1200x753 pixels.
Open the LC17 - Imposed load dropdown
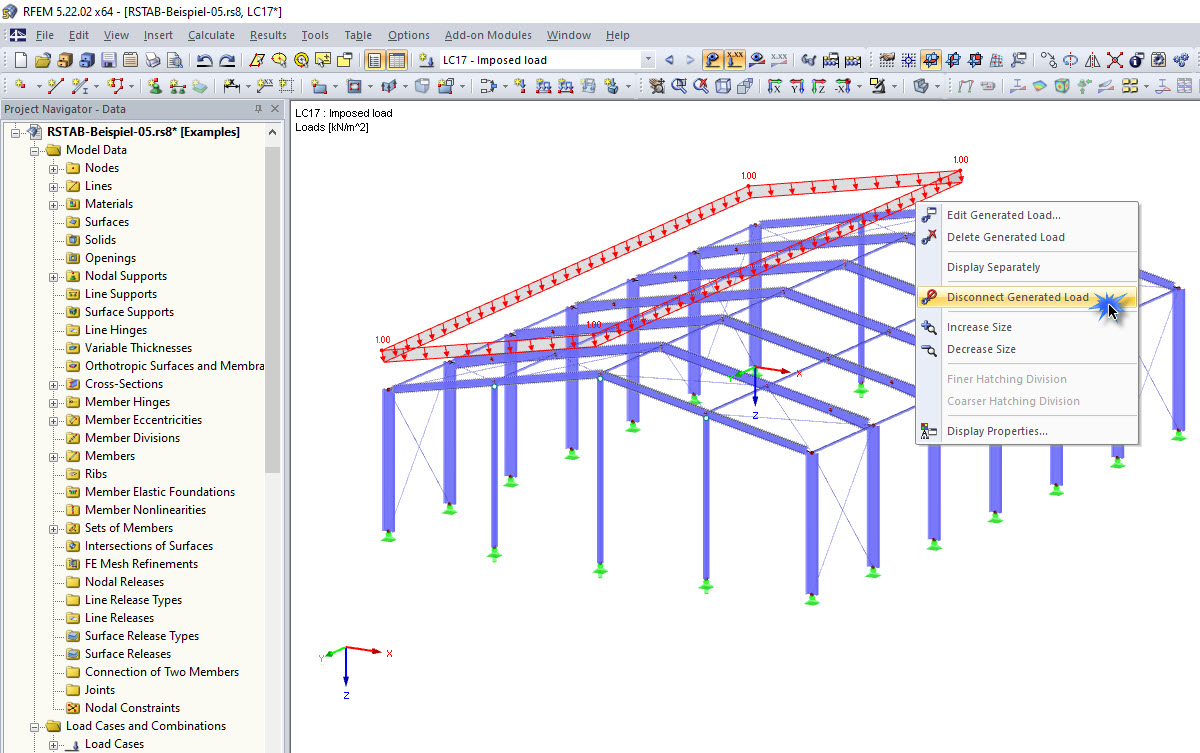[x=648, y=59]
